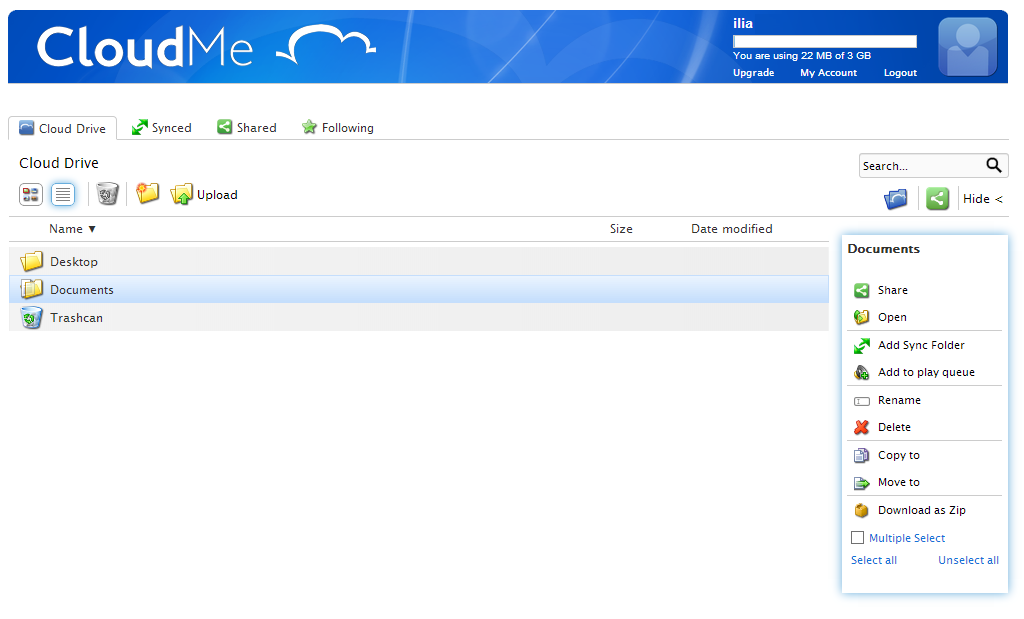Image resolution: width=1024 pixels, height=619 pixels.
Task: Switch to list view
Action: tap(63, 195)
